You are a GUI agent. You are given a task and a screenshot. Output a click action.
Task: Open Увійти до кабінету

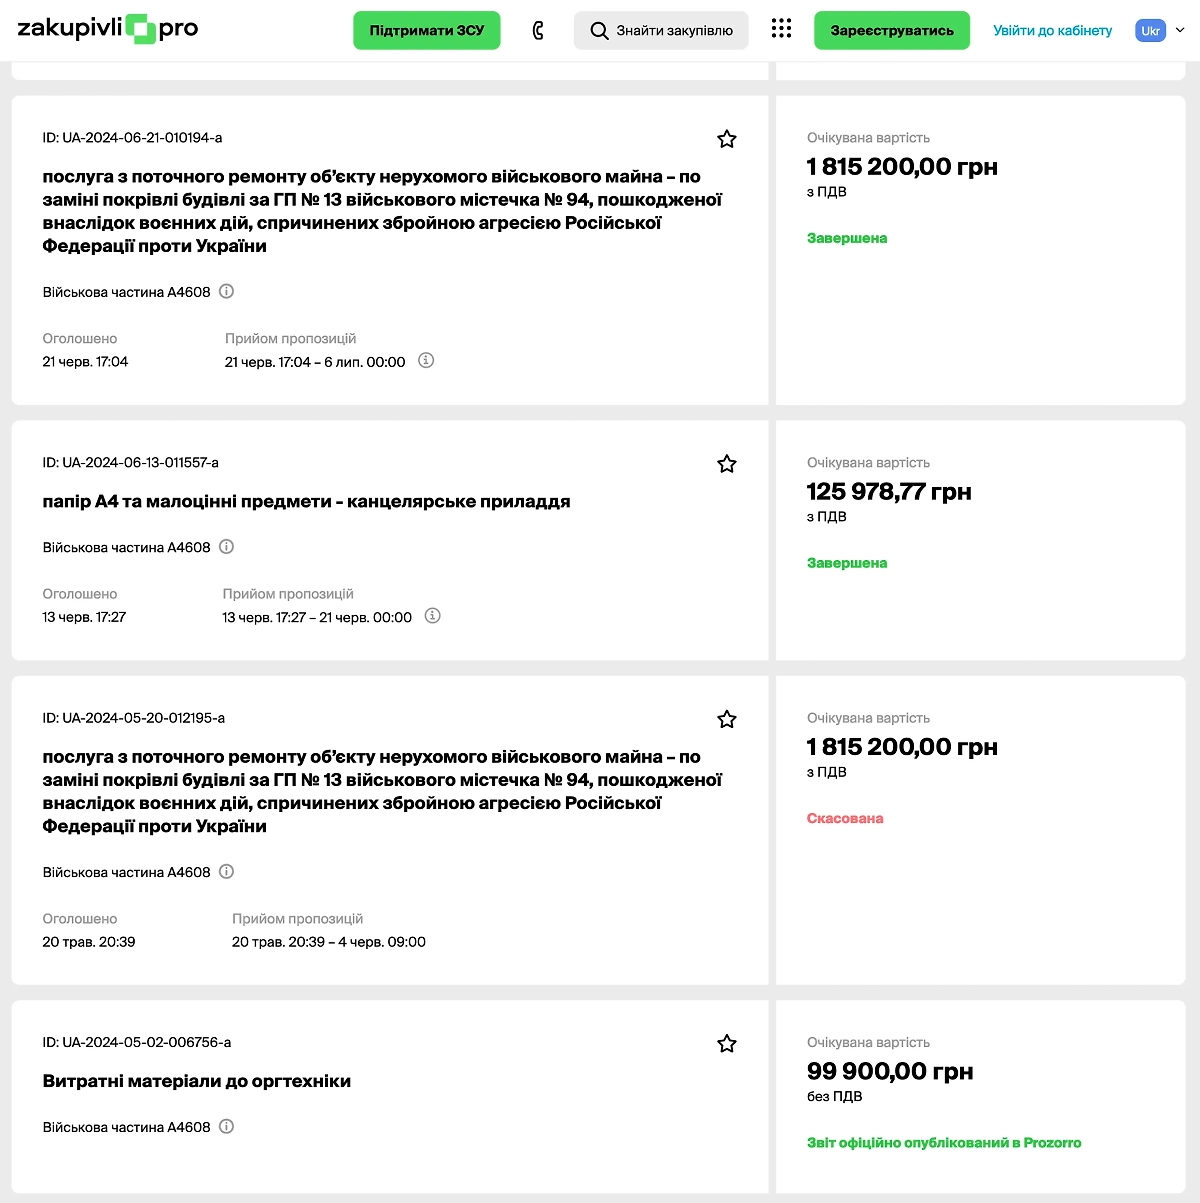click(x=1052, y=30)
